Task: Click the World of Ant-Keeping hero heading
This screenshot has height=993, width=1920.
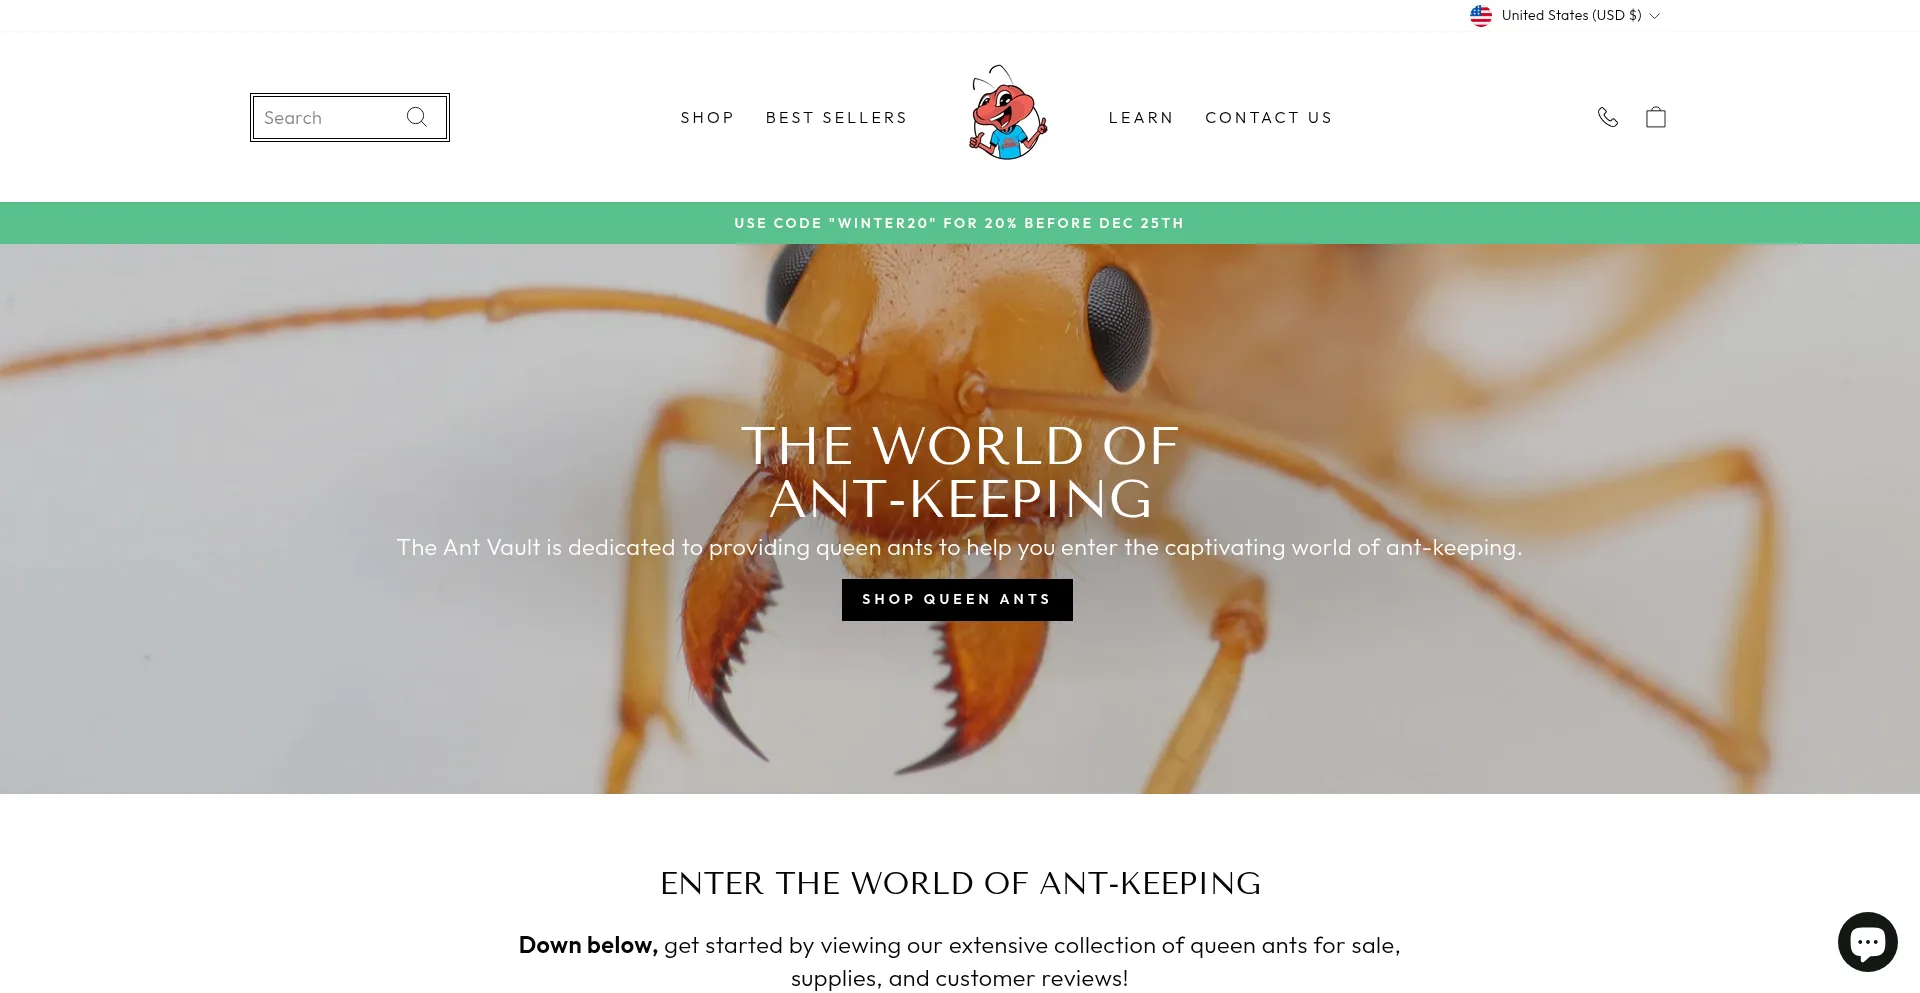Action: (x=960, y=472)
